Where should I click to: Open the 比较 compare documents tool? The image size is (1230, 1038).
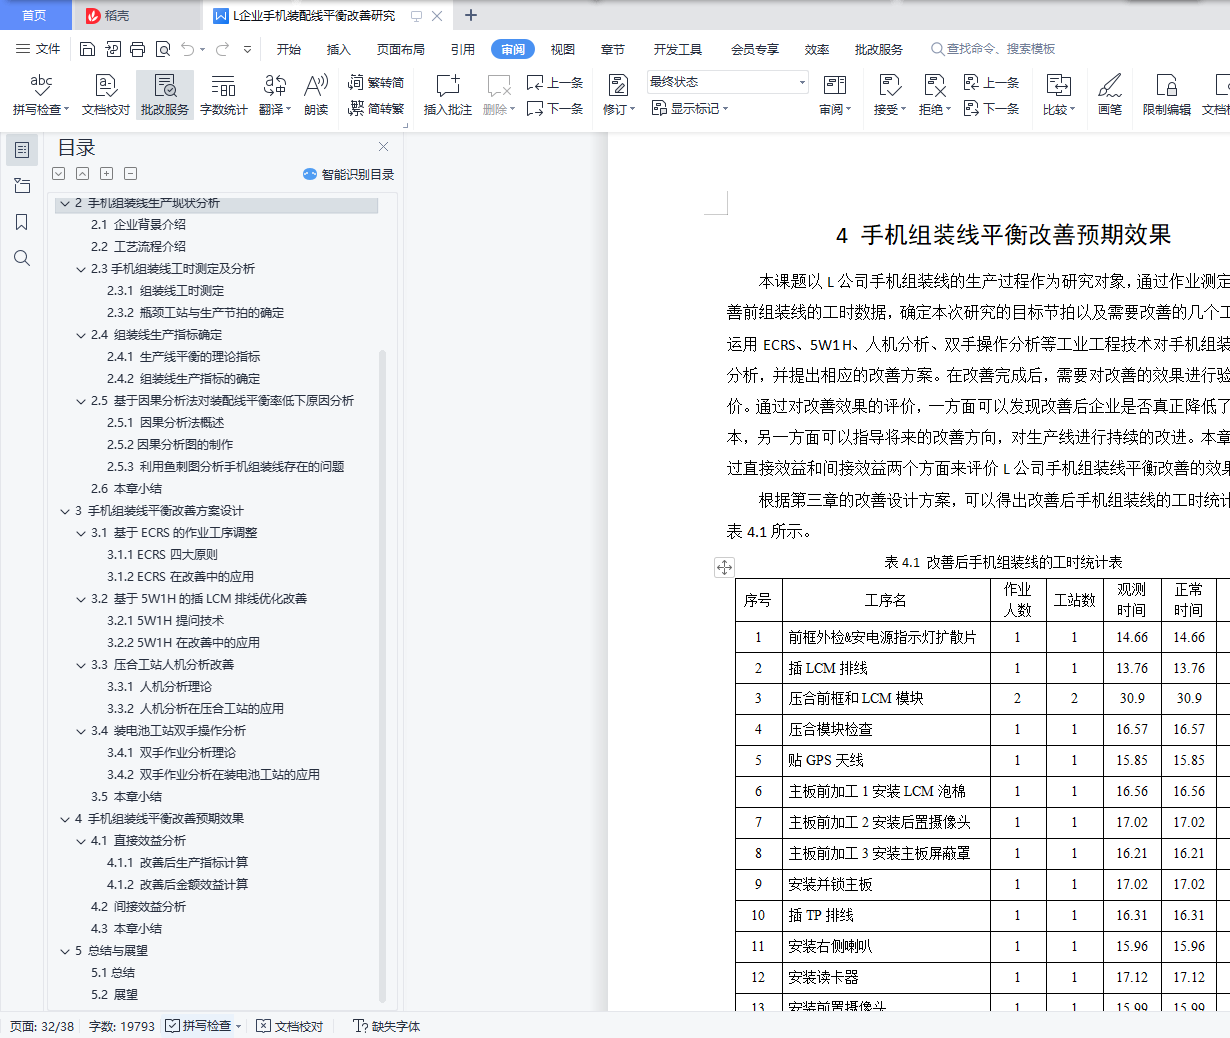click(x=1058, y=95)
